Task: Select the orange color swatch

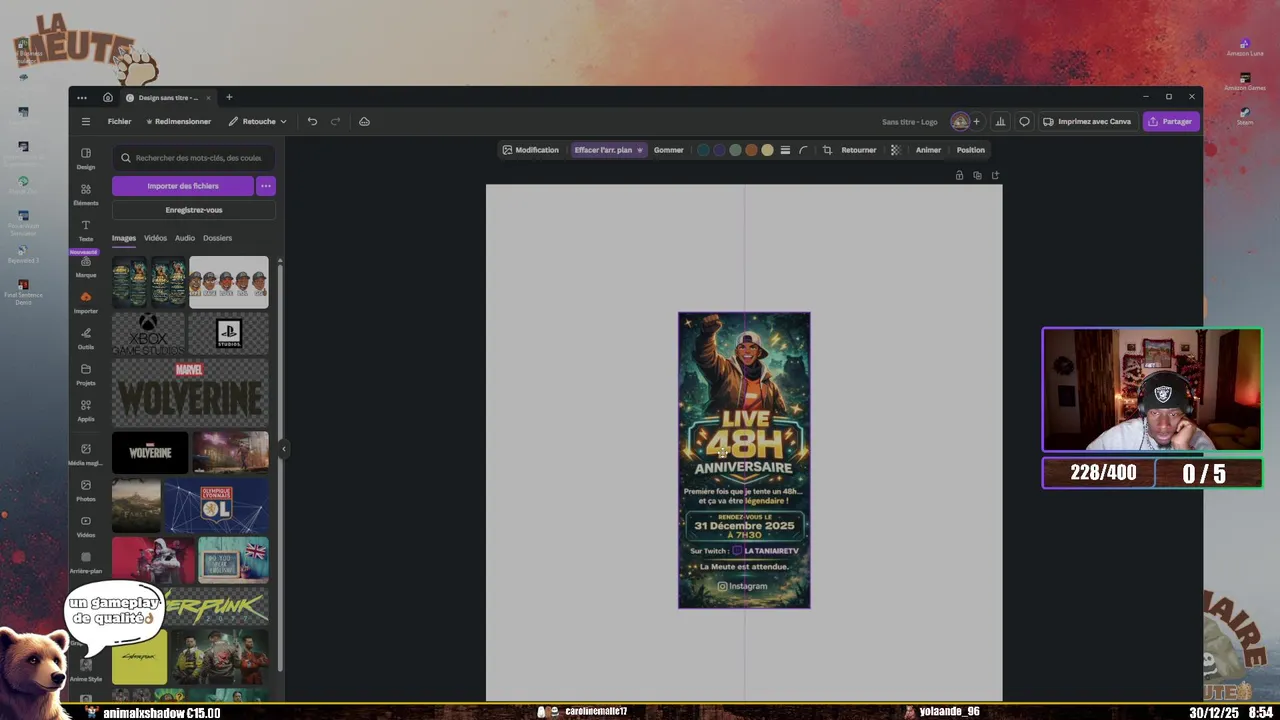Action: [x=751, y=150]
